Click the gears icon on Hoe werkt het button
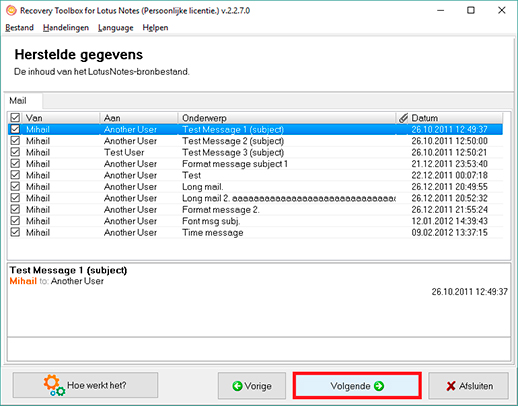 [x=54, y=386]
